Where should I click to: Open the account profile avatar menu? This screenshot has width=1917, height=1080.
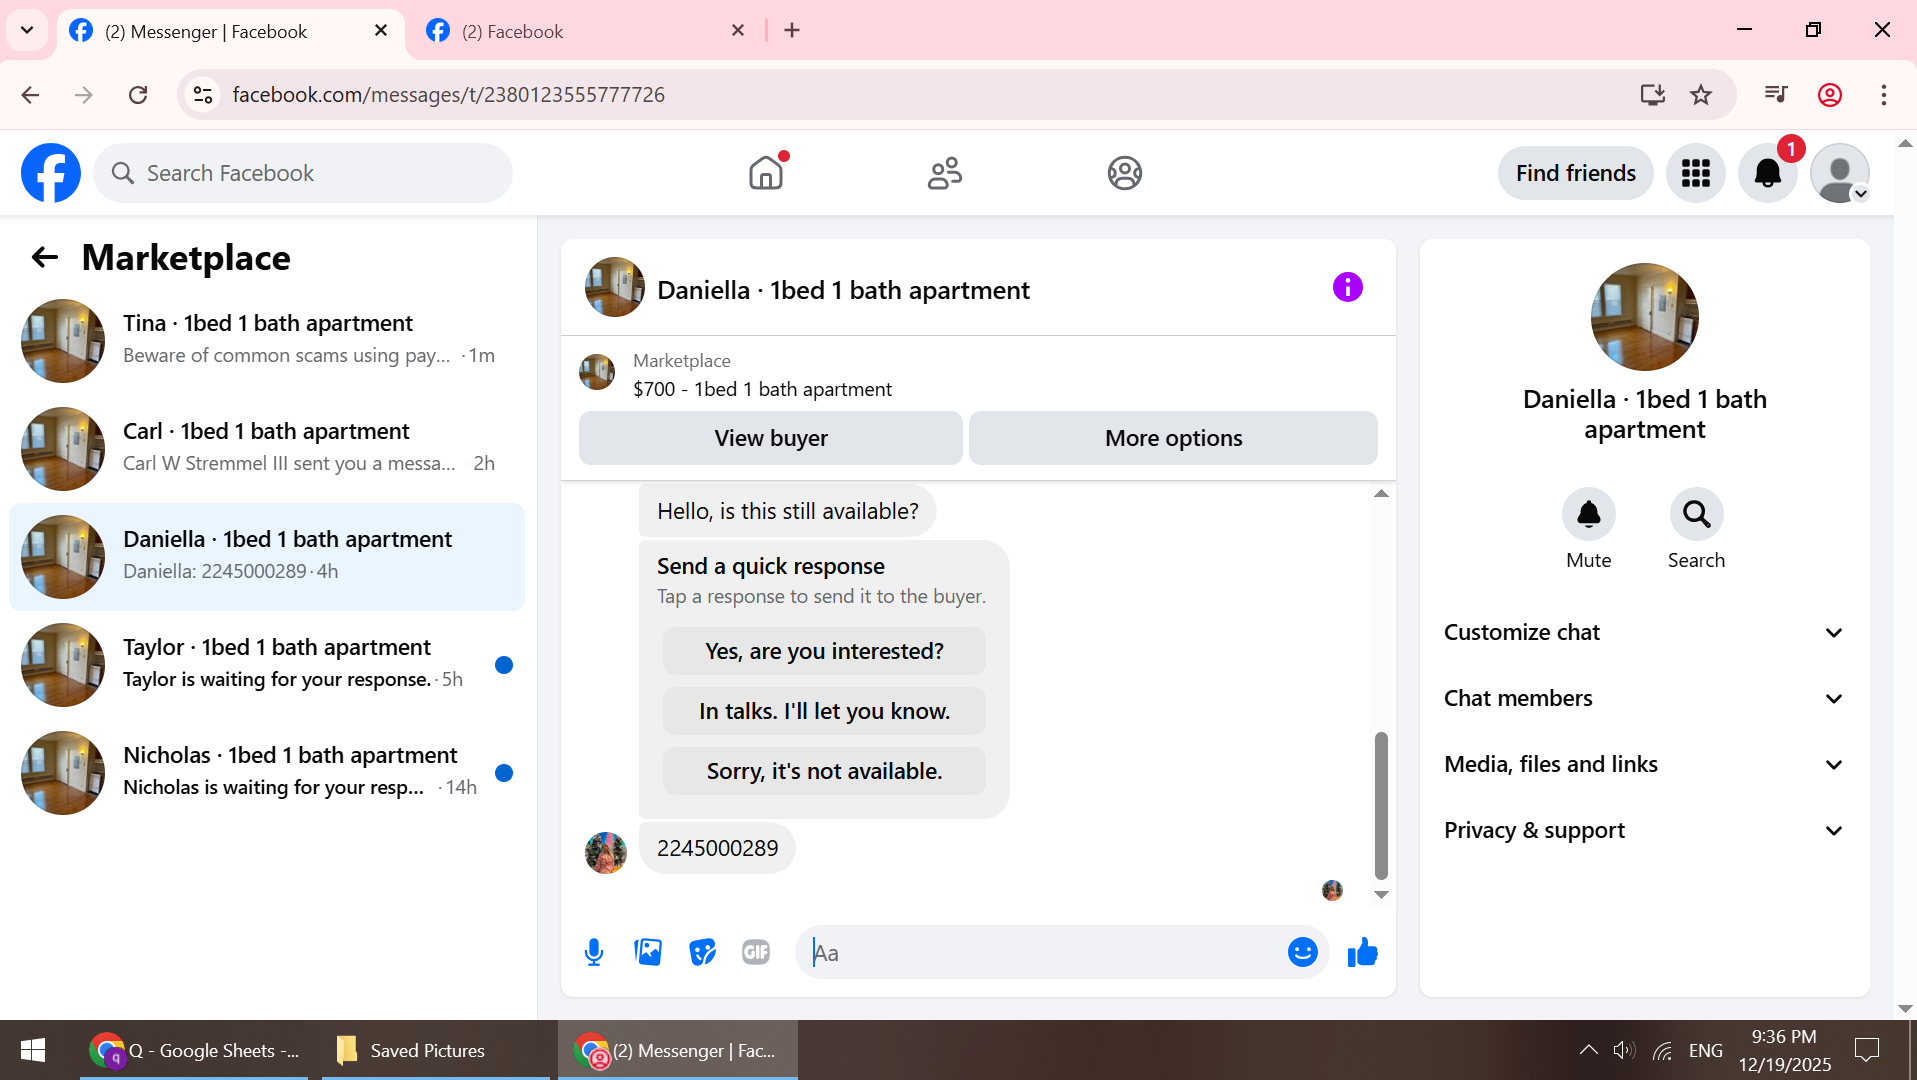coord(1840,173)
